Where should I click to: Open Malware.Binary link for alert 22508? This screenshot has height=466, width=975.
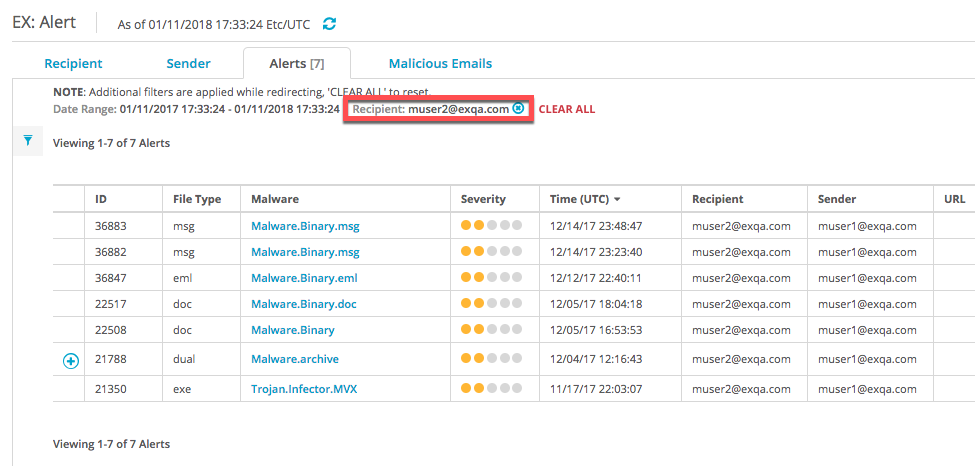[x=293, y=330]
